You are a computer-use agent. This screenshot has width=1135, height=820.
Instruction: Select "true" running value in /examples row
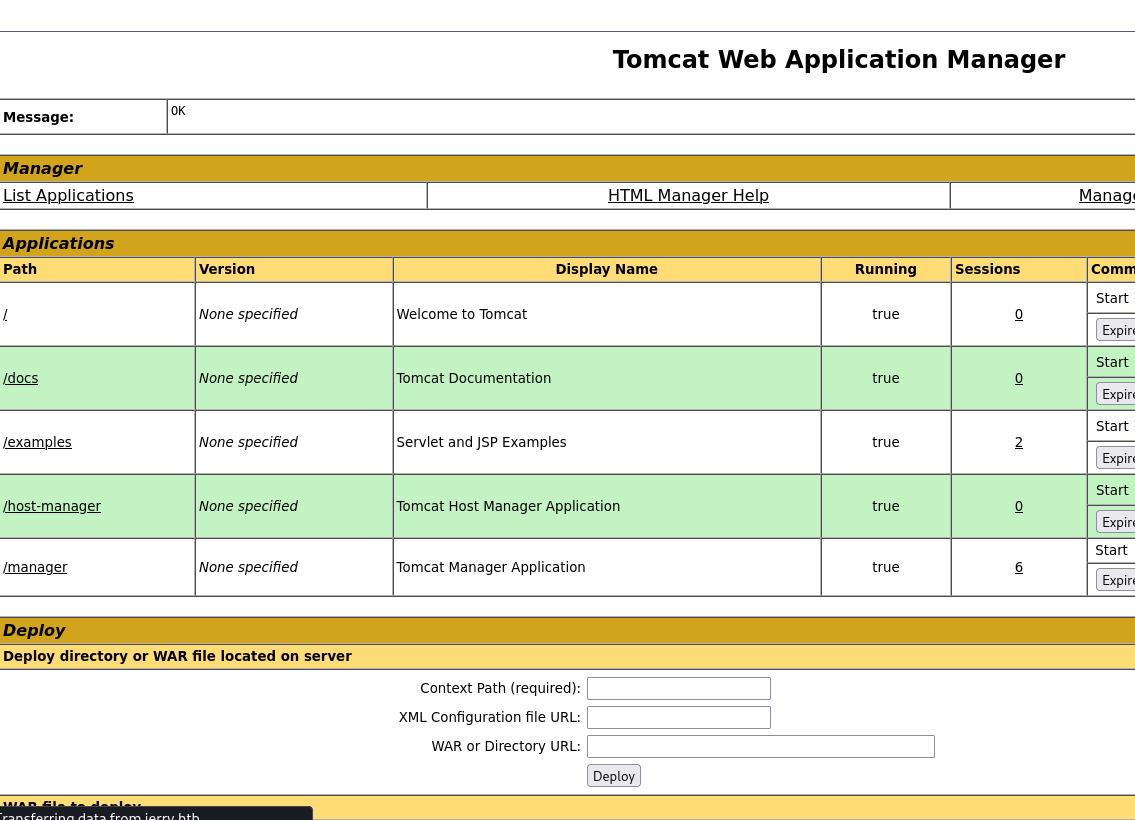pos(885,441)
